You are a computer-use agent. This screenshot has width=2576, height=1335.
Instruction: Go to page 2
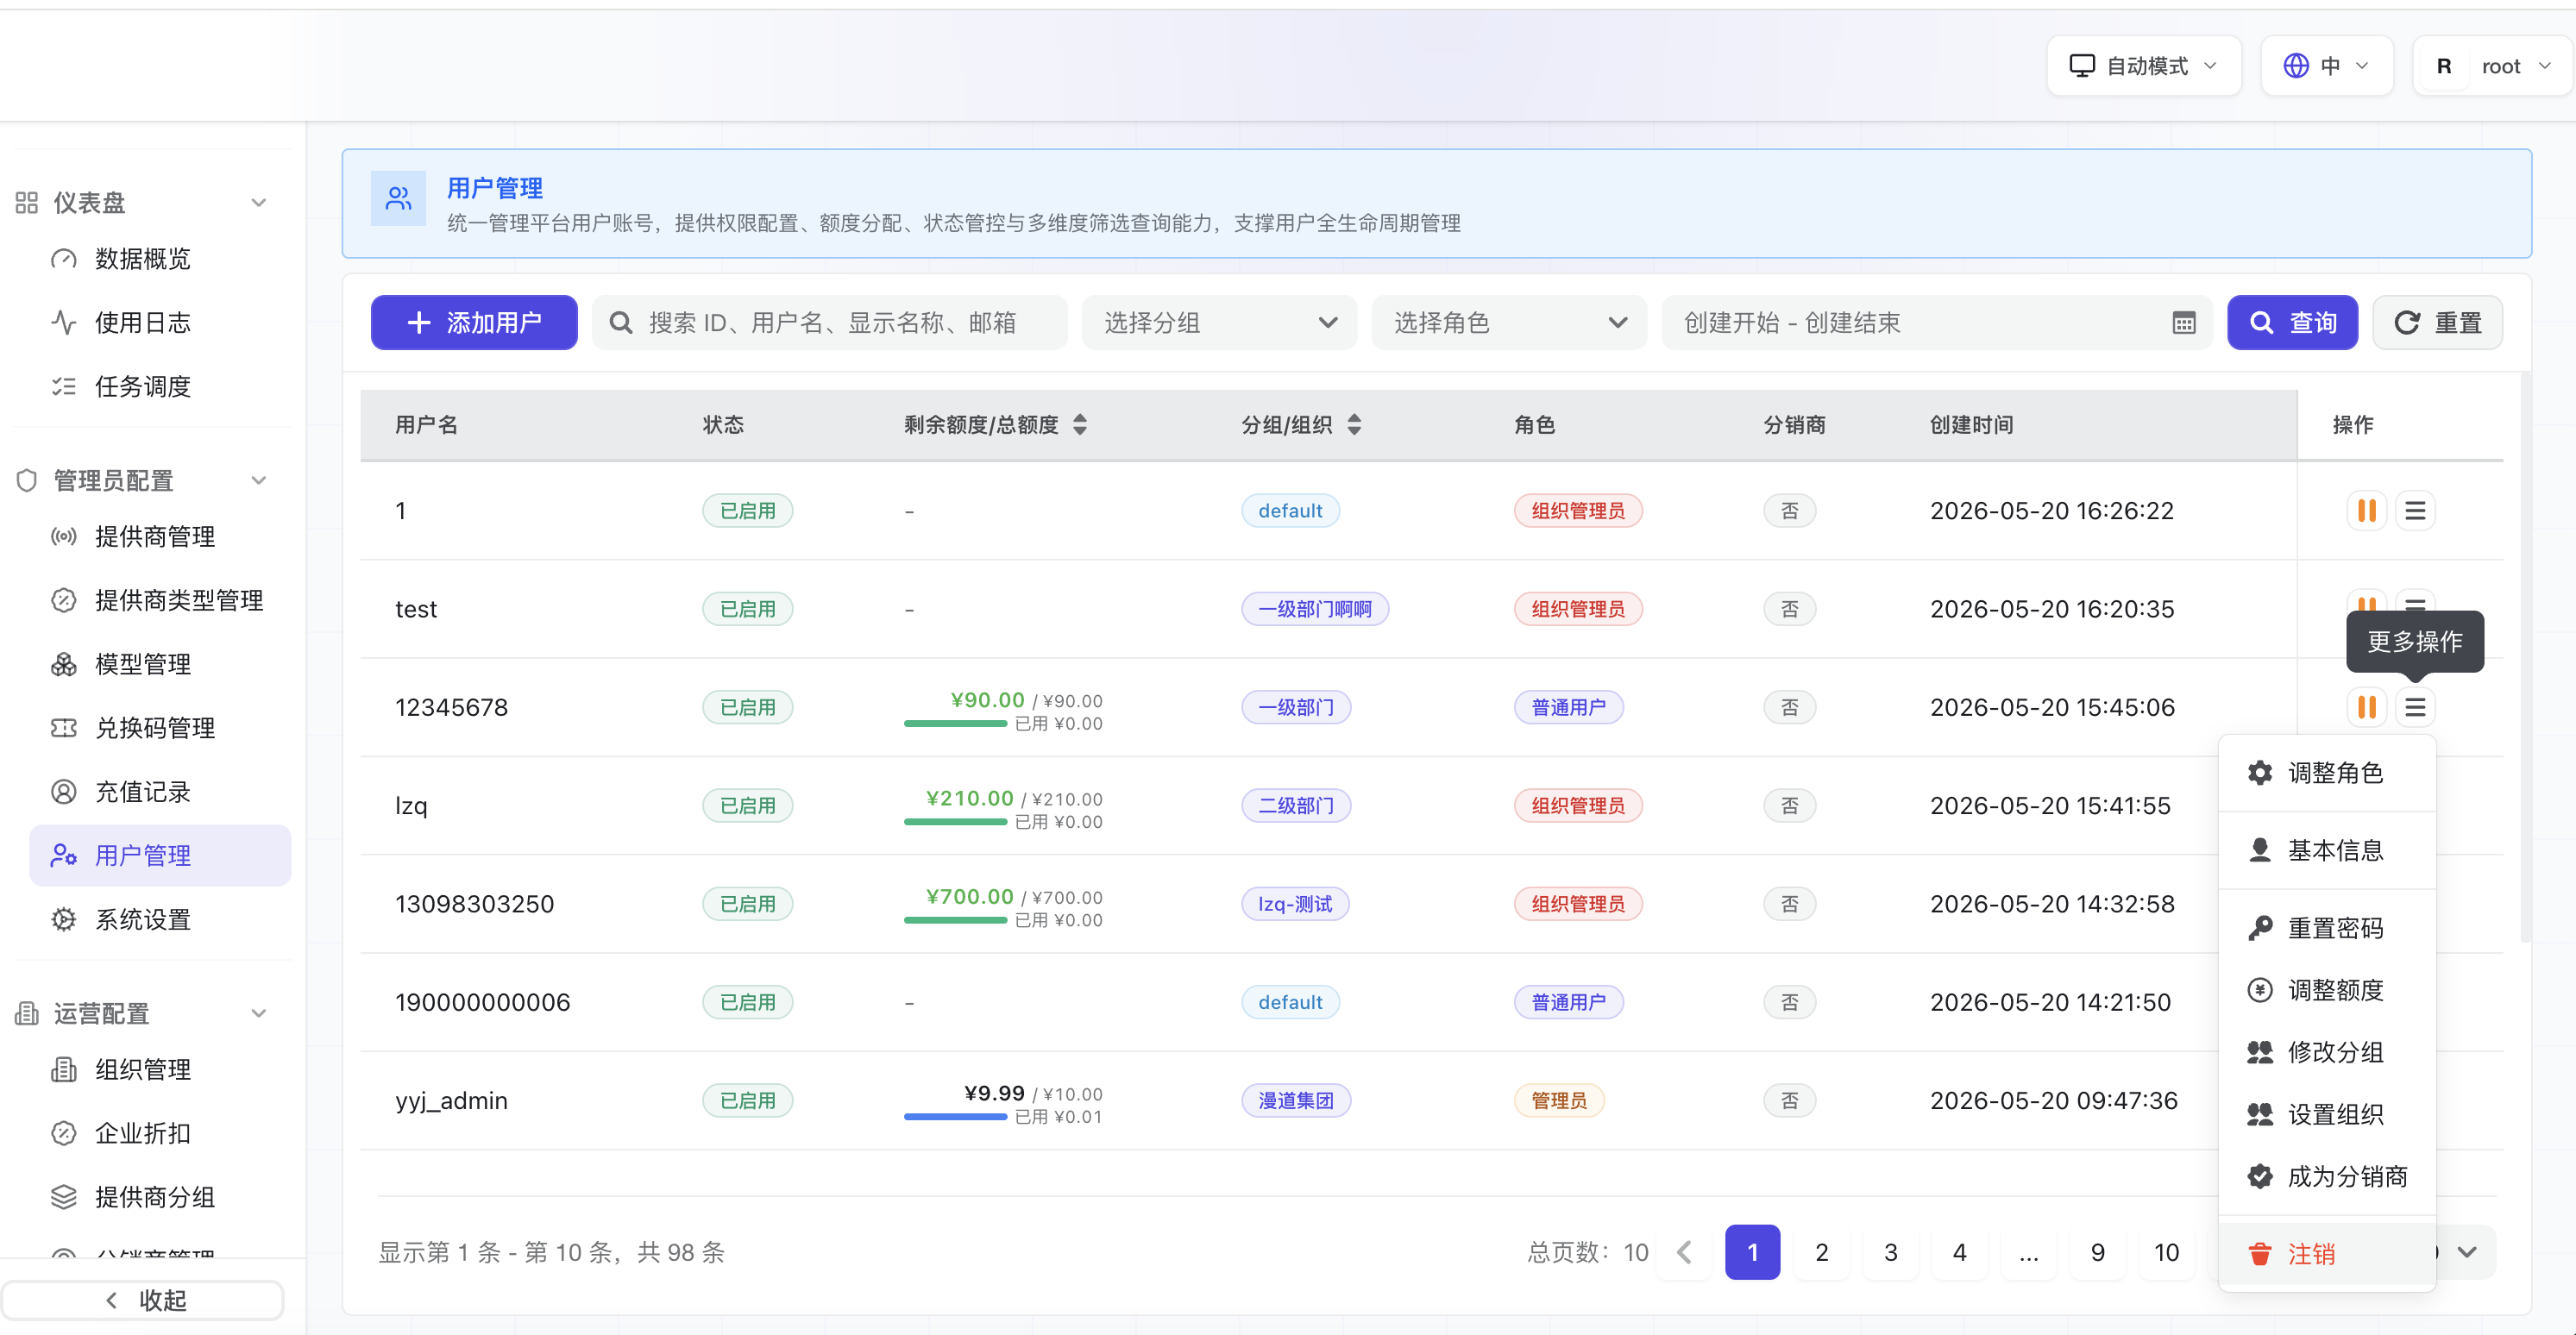click(x=1822, y=1252)
